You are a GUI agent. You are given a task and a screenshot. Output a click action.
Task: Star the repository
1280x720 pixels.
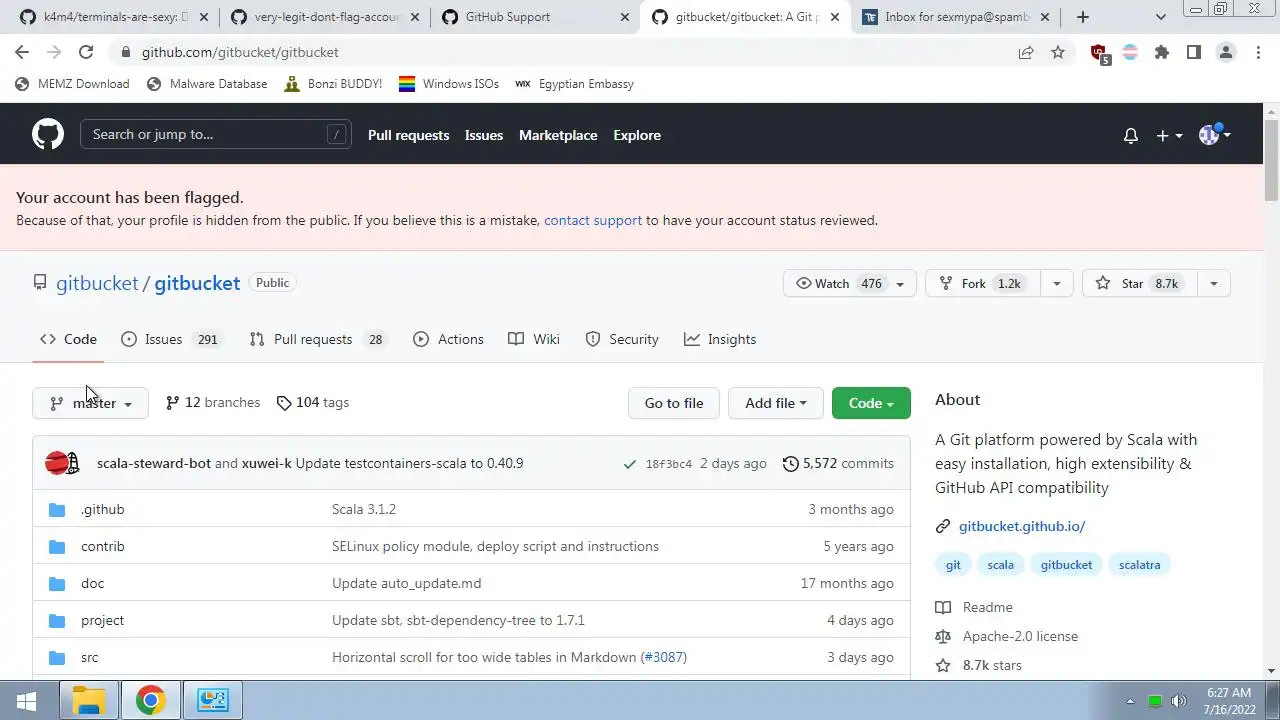[x=1139, y=283]
